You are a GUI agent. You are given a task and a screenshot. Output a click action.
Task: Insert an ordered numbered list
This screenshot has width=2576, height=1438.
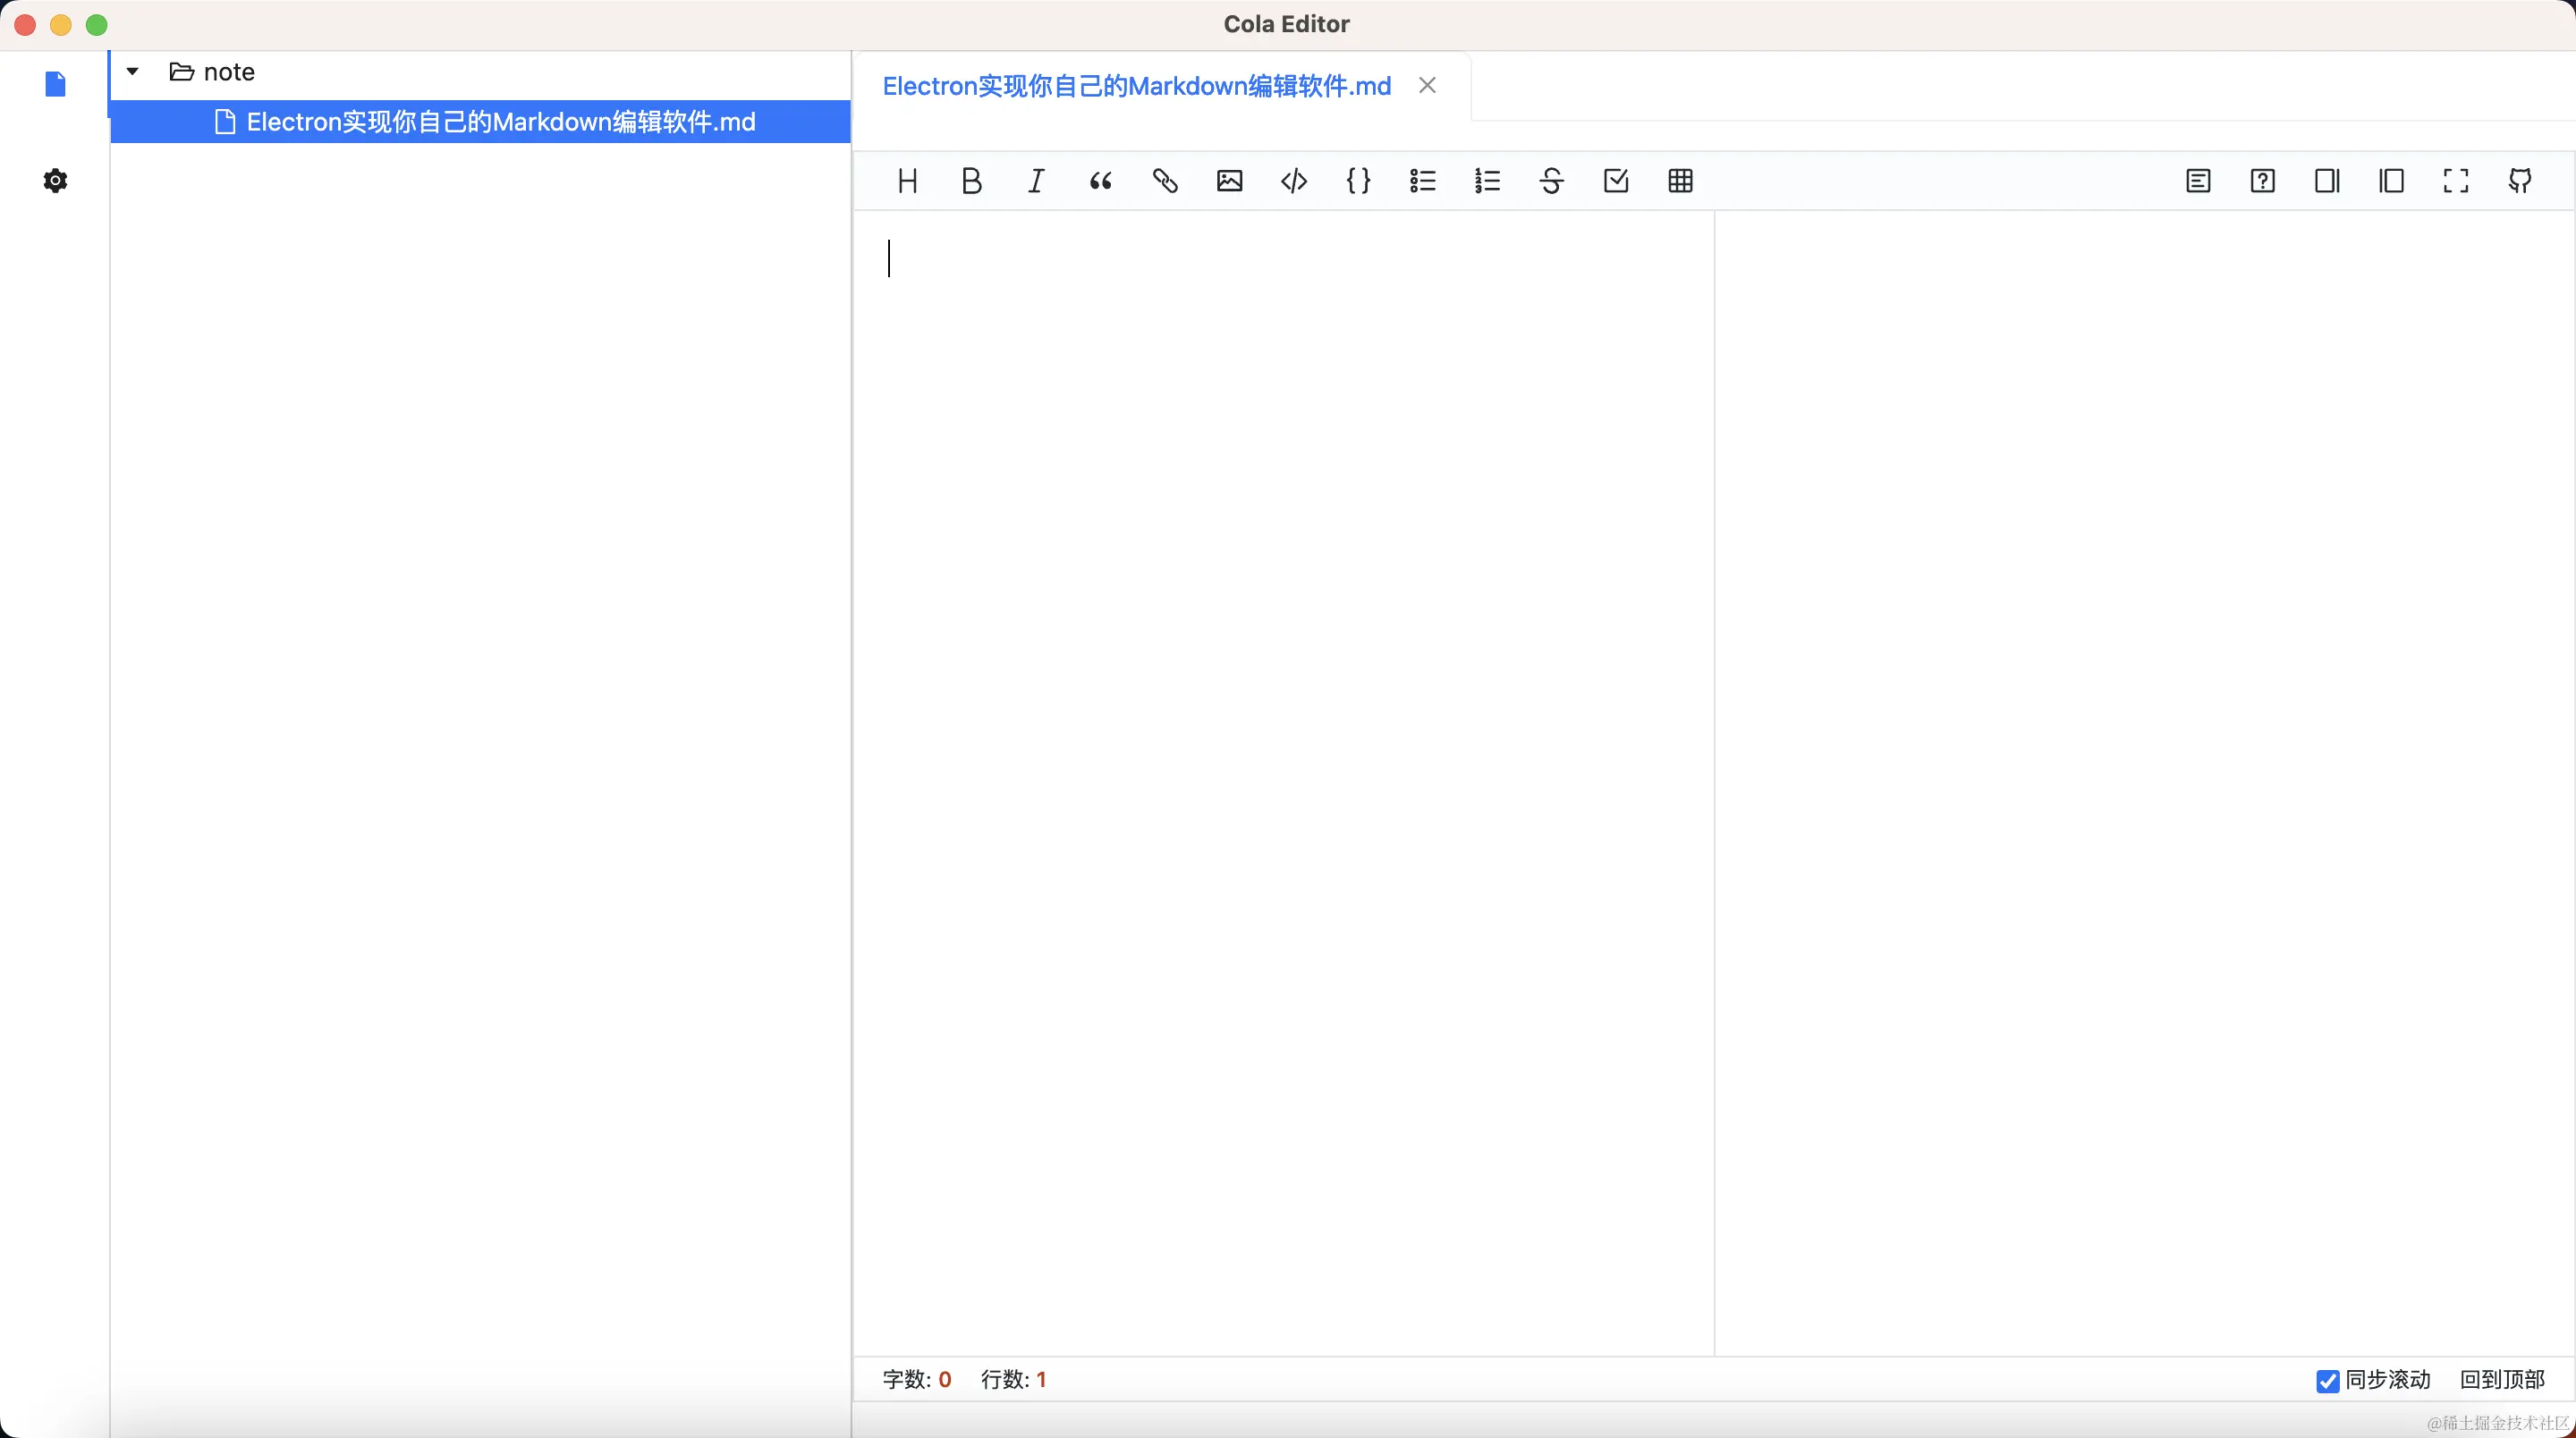(1487, 181)
